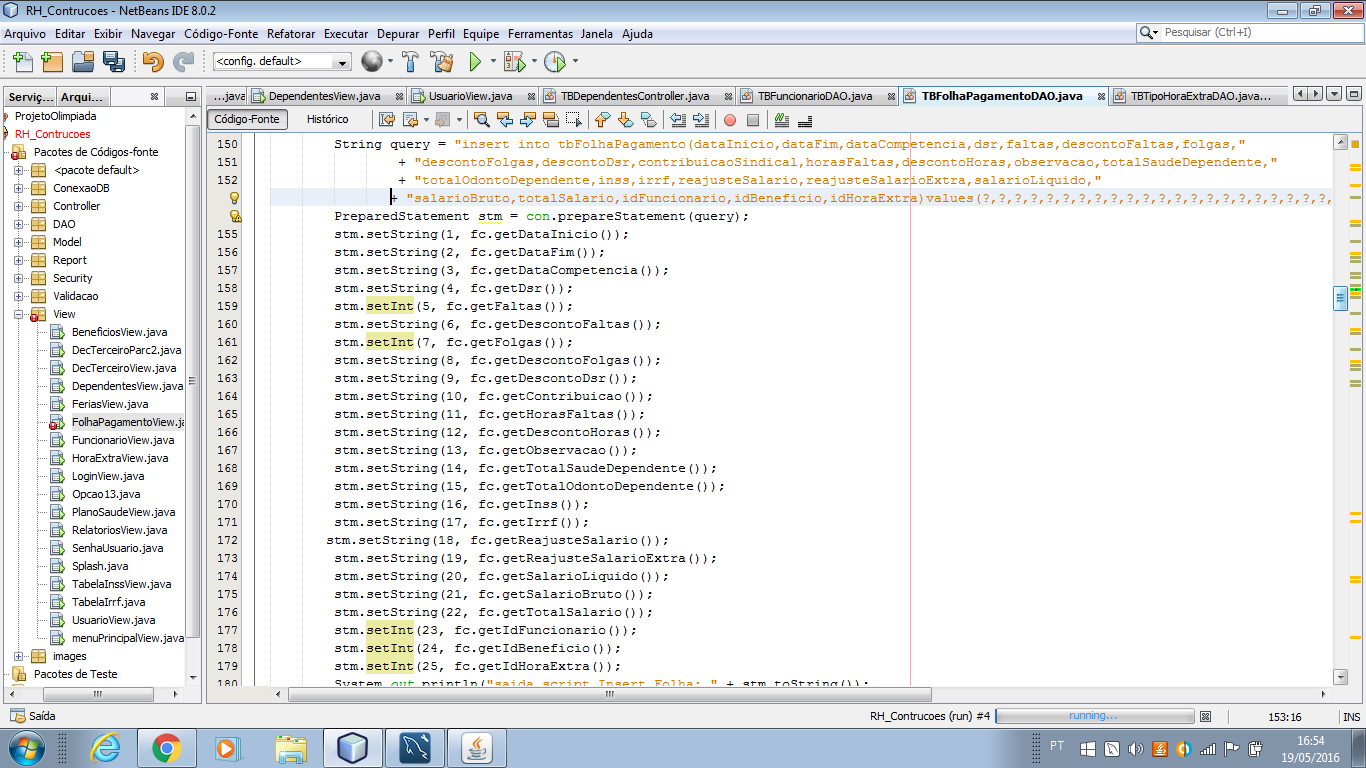Viewport: 1366px width, 768px height.
Task: Click red Start Macro Recording icon
Action: [x=729, y=120]
